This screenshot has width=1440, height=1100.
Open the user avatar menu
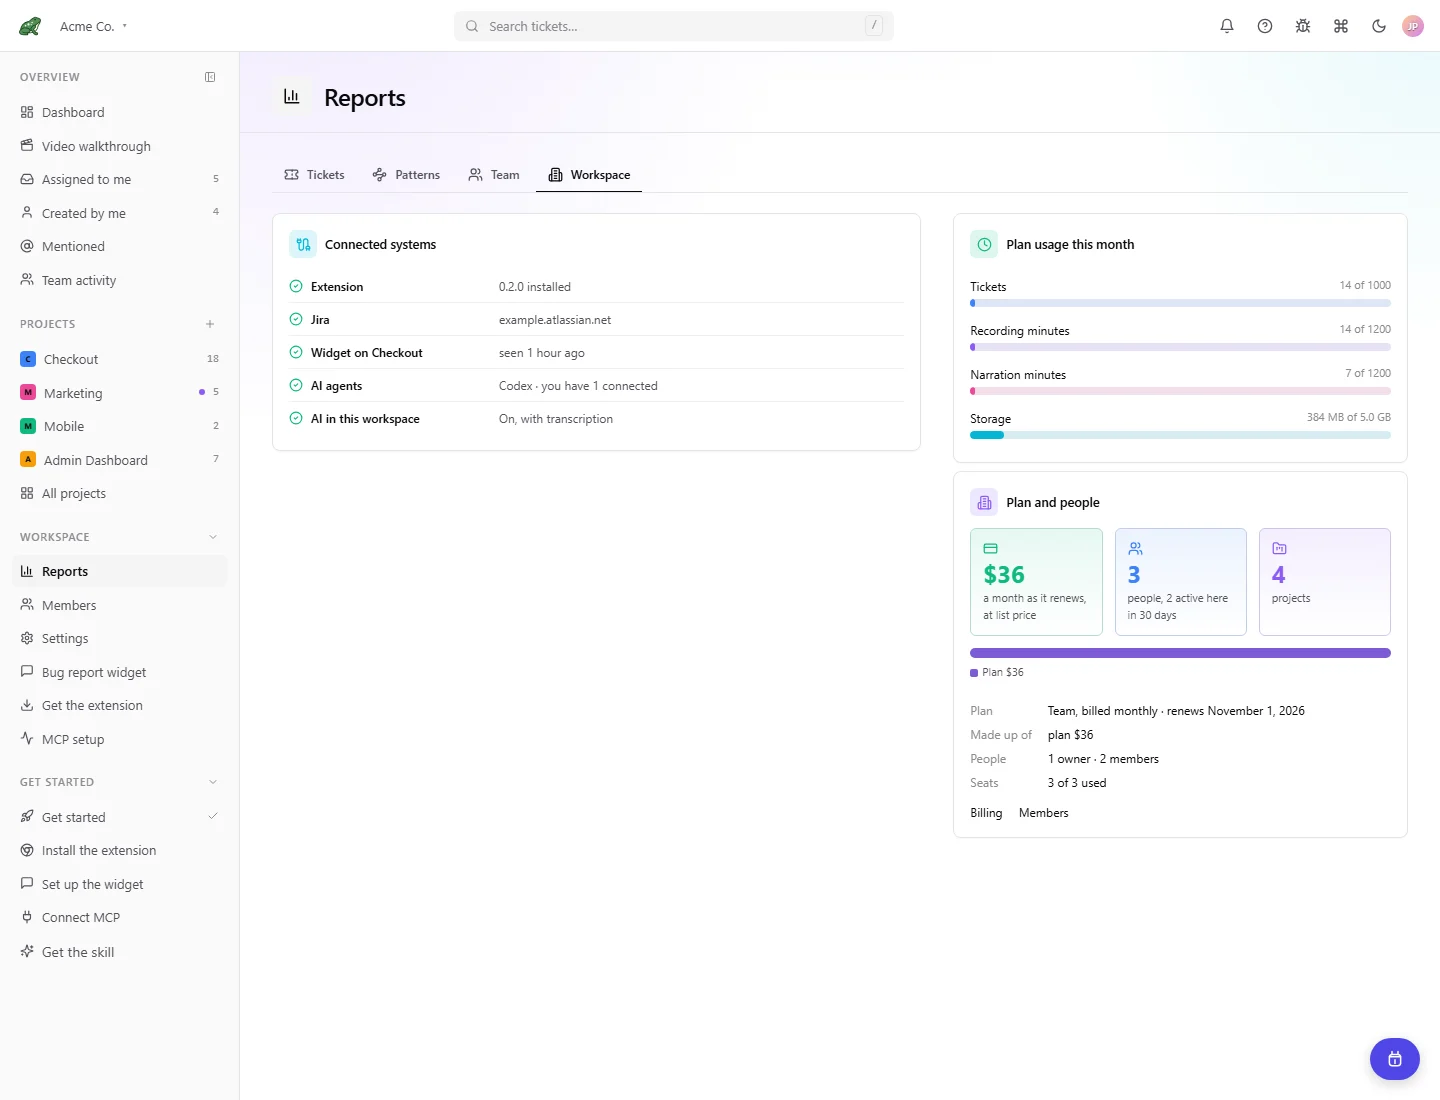pos(1413,26)
